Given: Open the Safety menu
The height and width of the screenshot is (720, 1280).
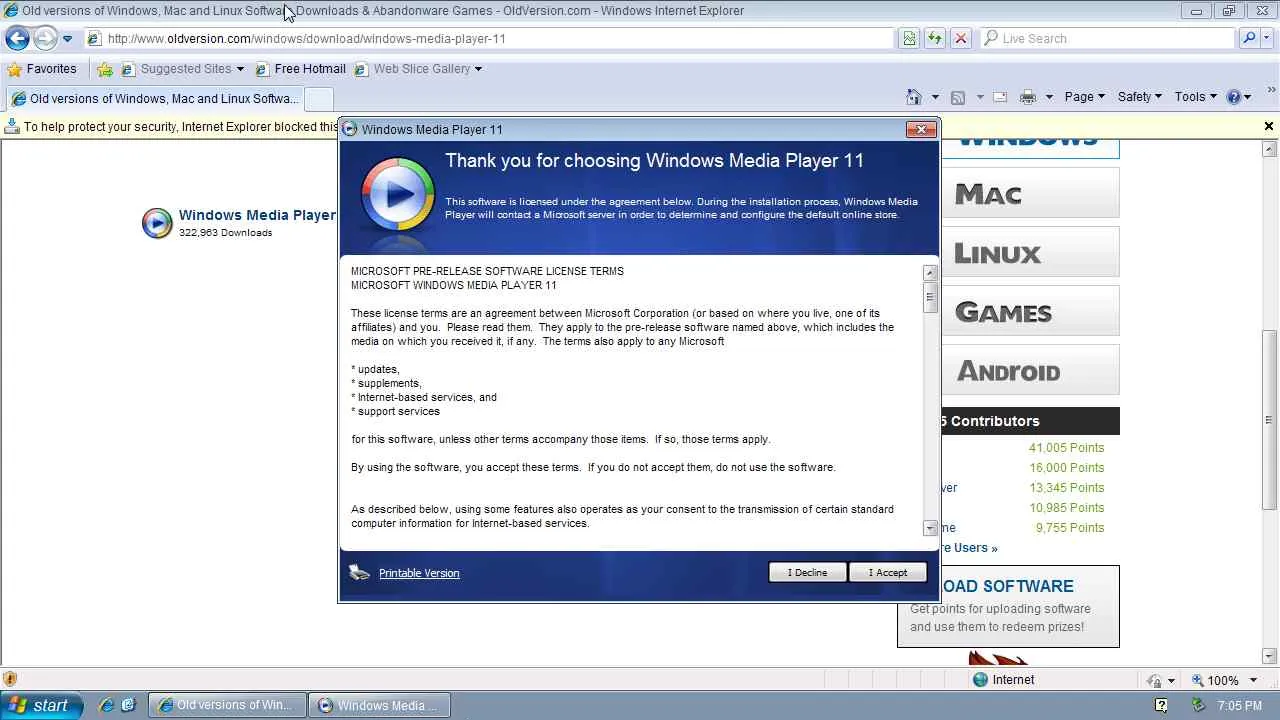Looking at the screenshot, I should click(x=1139, y=97).
